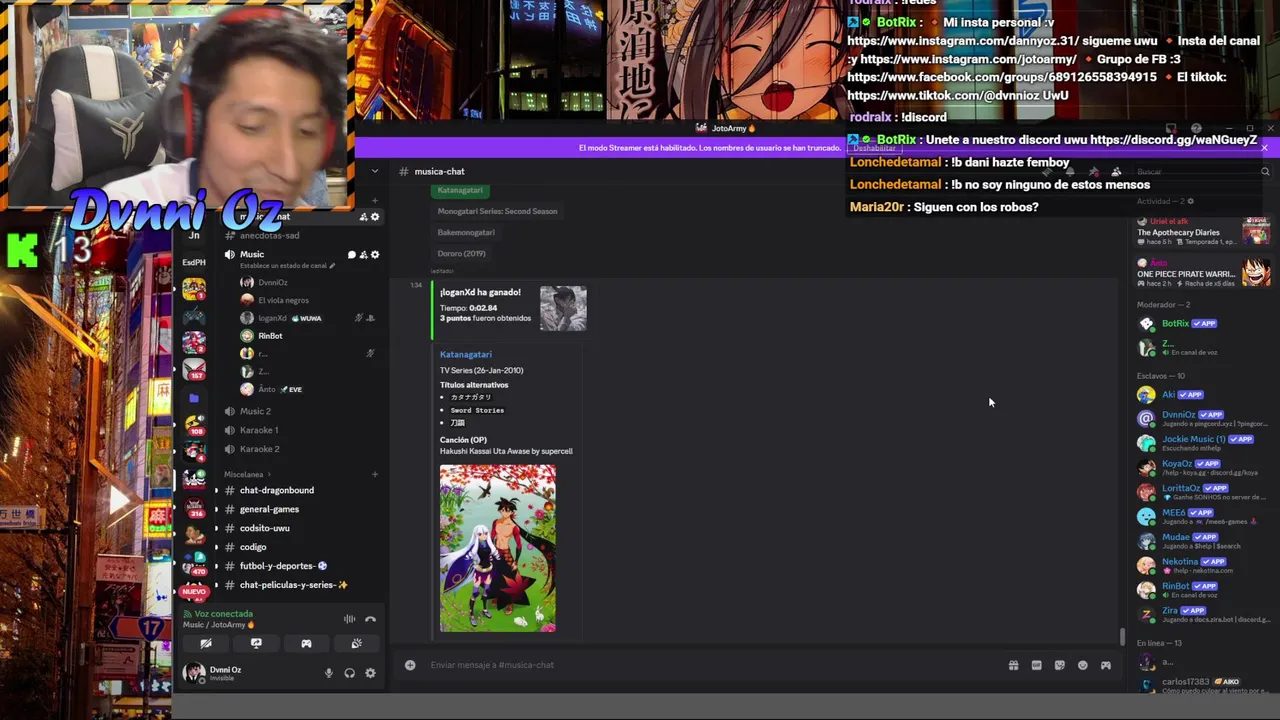This screenshot has height=720, width=1280.
Task: Open the anecdotas-sad text channel
Action: 269,235
